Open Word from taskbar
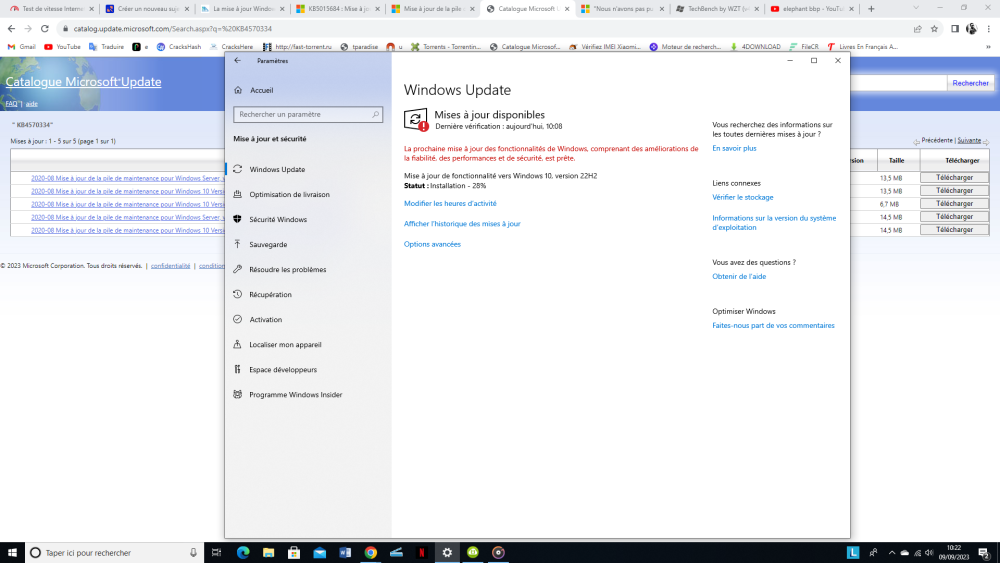 click(345, 553)
